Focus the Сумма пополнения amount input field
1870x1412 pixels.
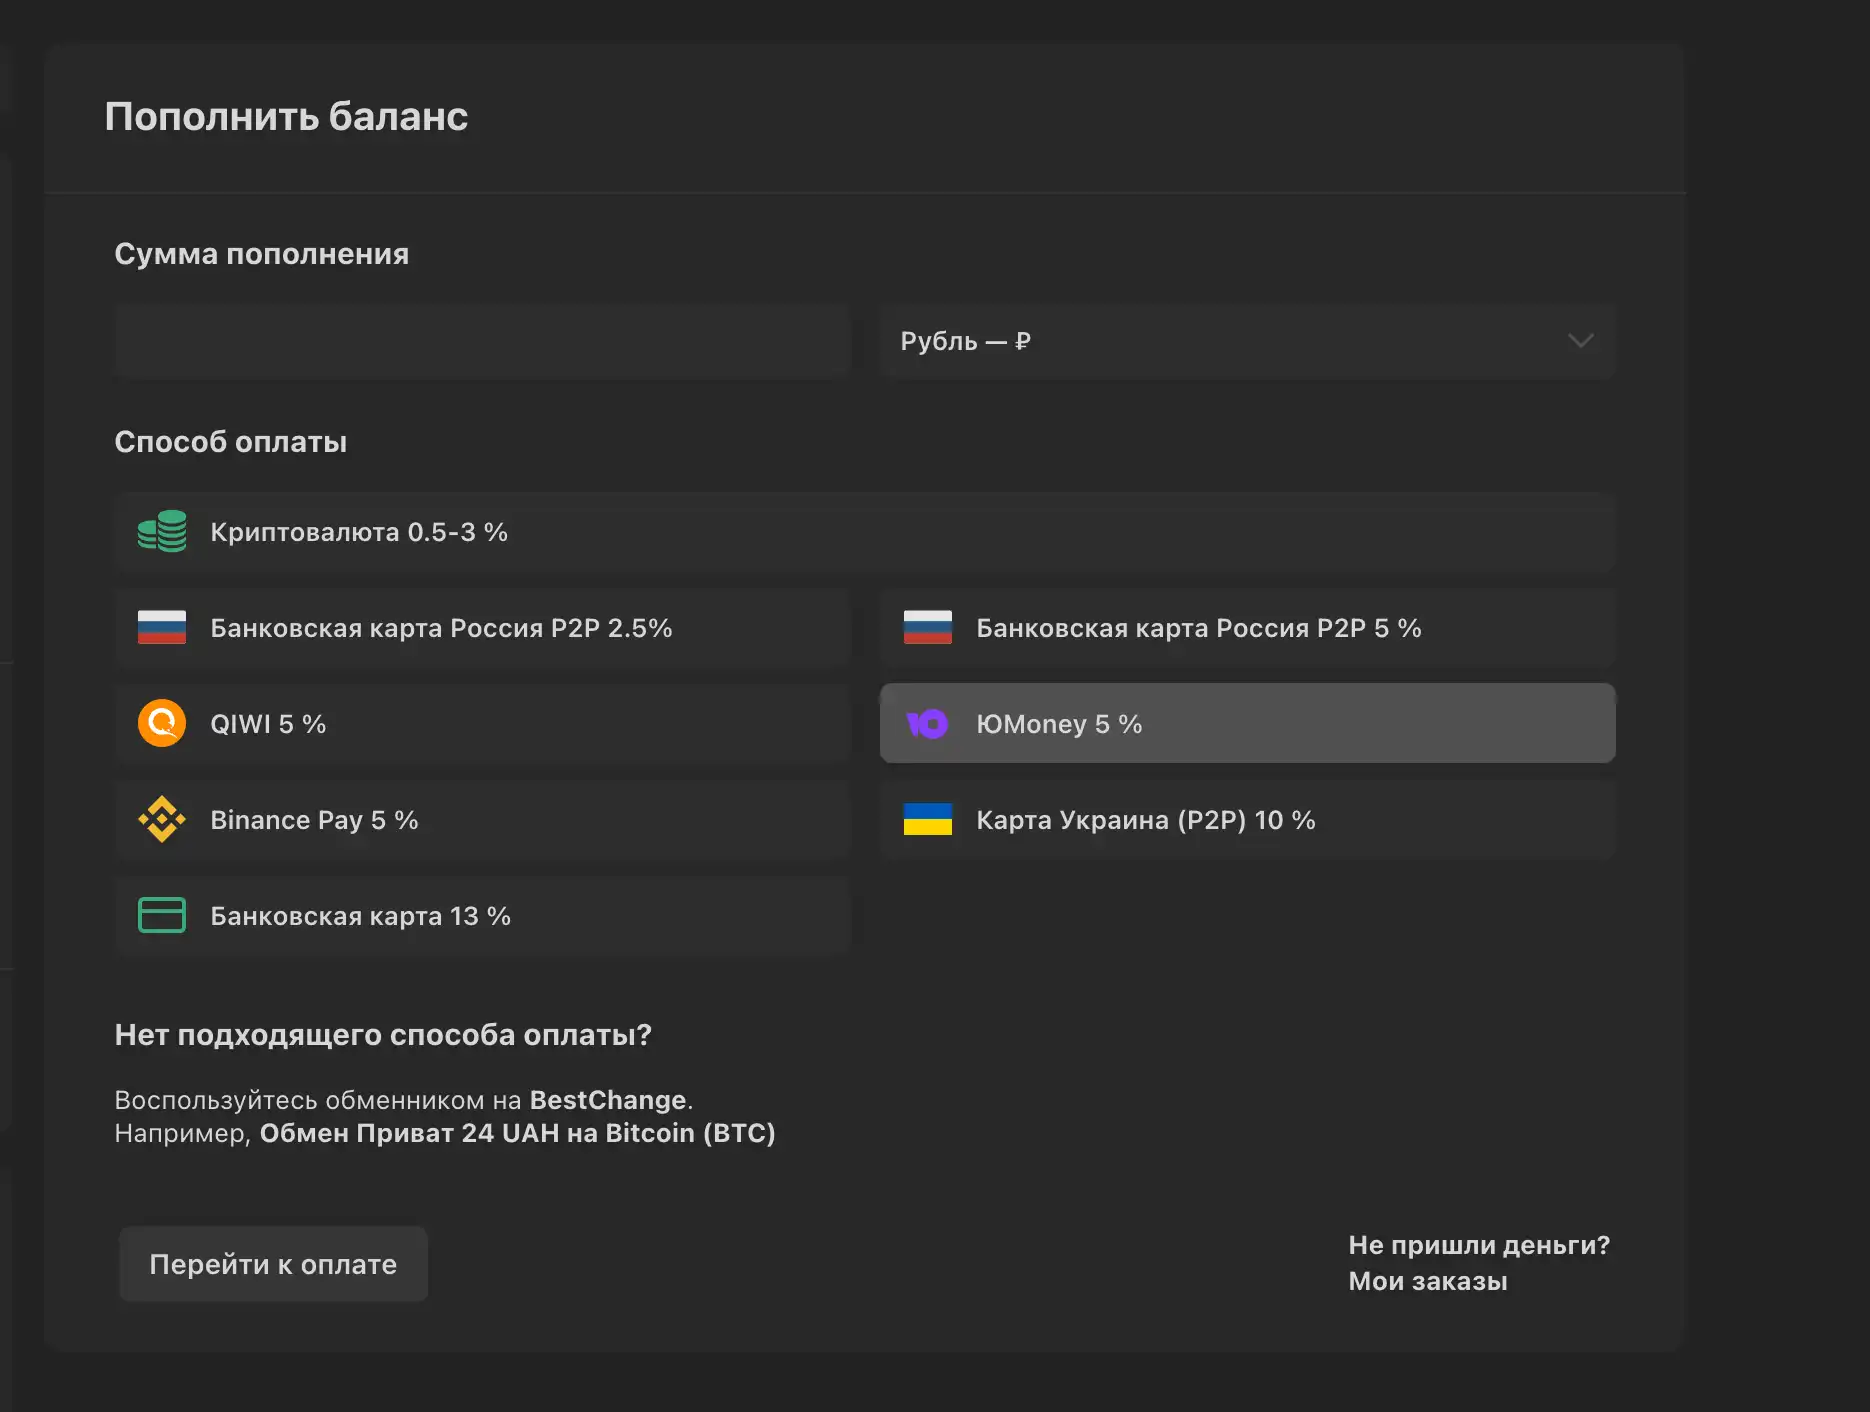483,341
